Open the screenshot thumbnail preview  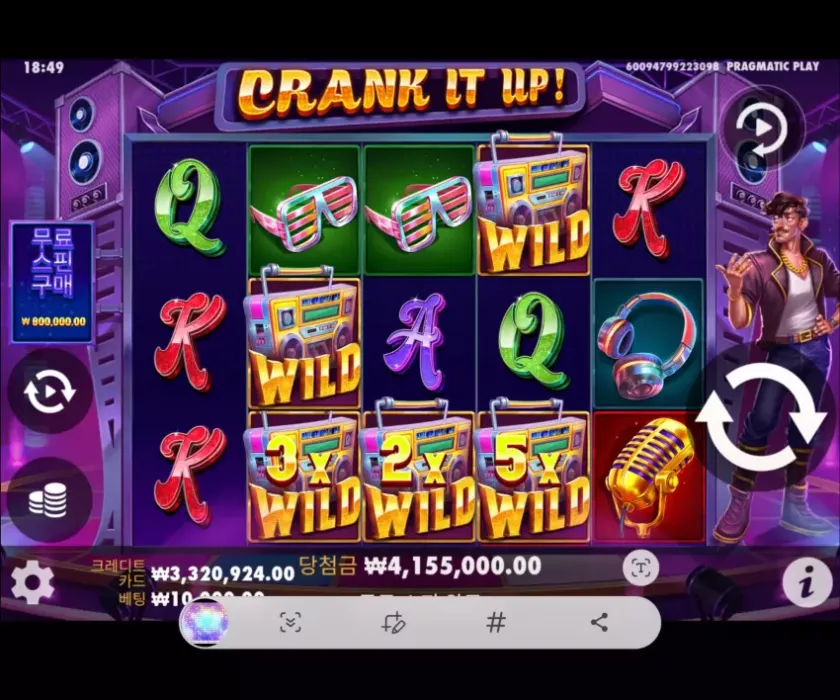(x=204, y=622)
